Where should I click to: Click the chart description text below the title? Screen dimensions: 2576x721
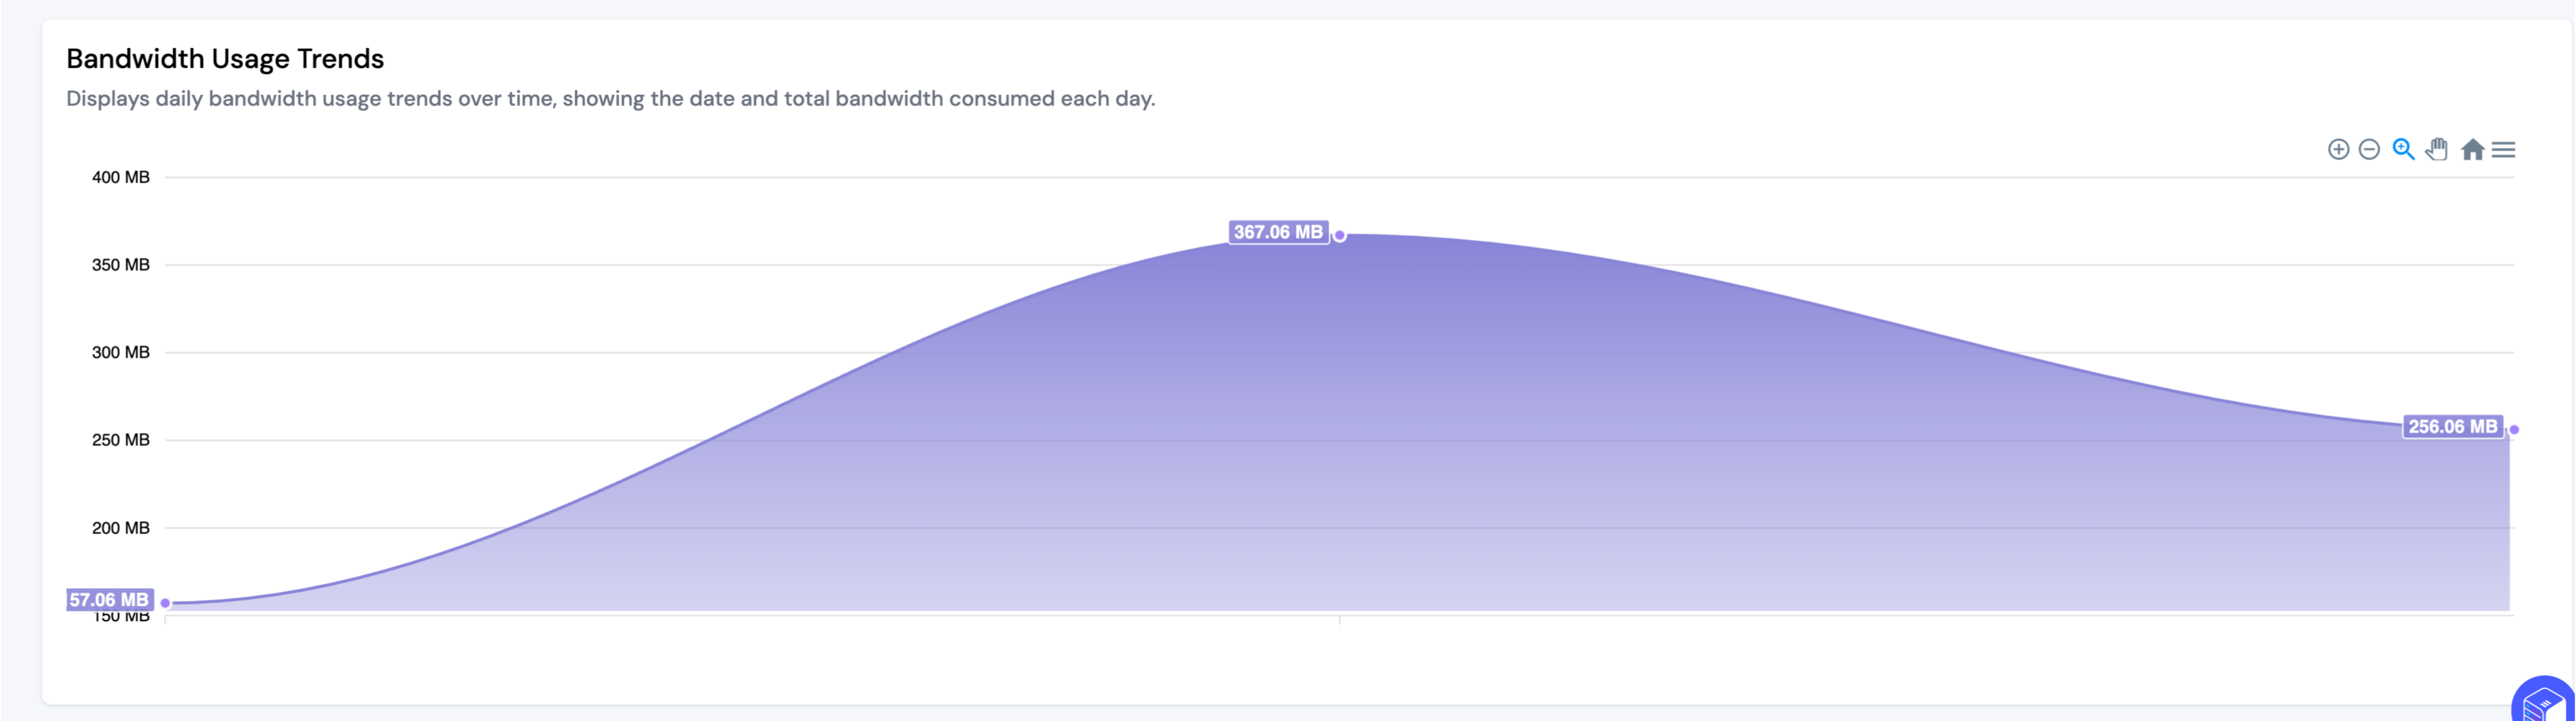(x=610, y=99)
